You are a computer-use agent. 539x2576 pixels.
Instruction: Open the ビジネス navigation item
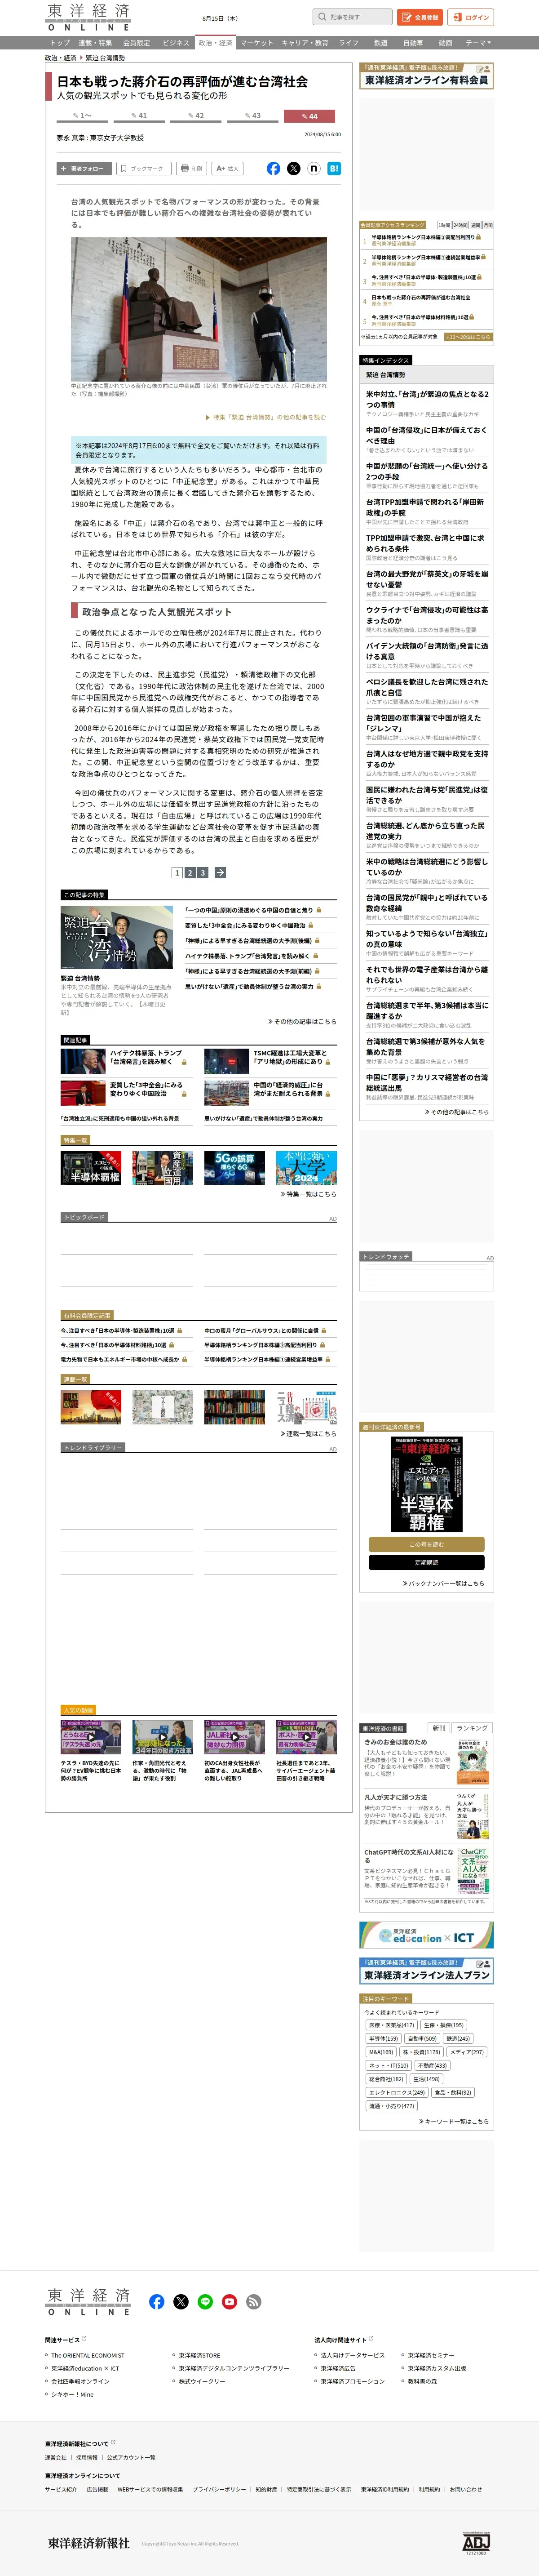click(176, 43)
